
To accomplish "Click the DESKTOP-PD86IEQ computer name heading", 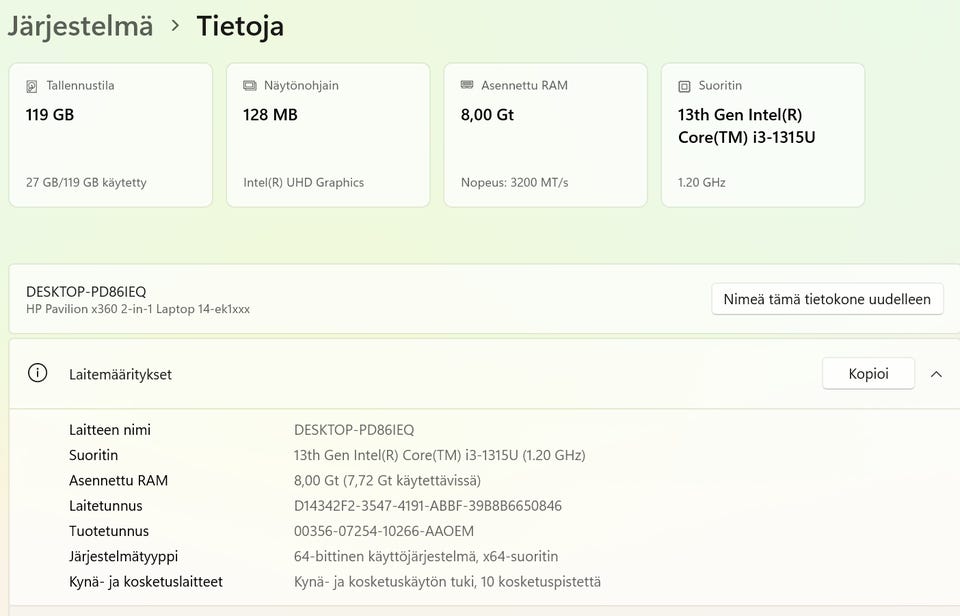I will [x=86, y=291].
